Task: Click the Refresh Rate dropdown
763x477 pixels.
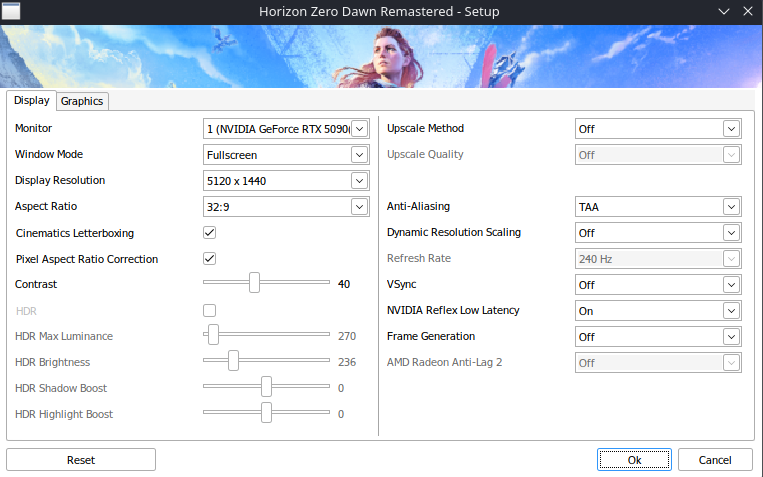Action: pyautogui.click(x=658, y=259)
